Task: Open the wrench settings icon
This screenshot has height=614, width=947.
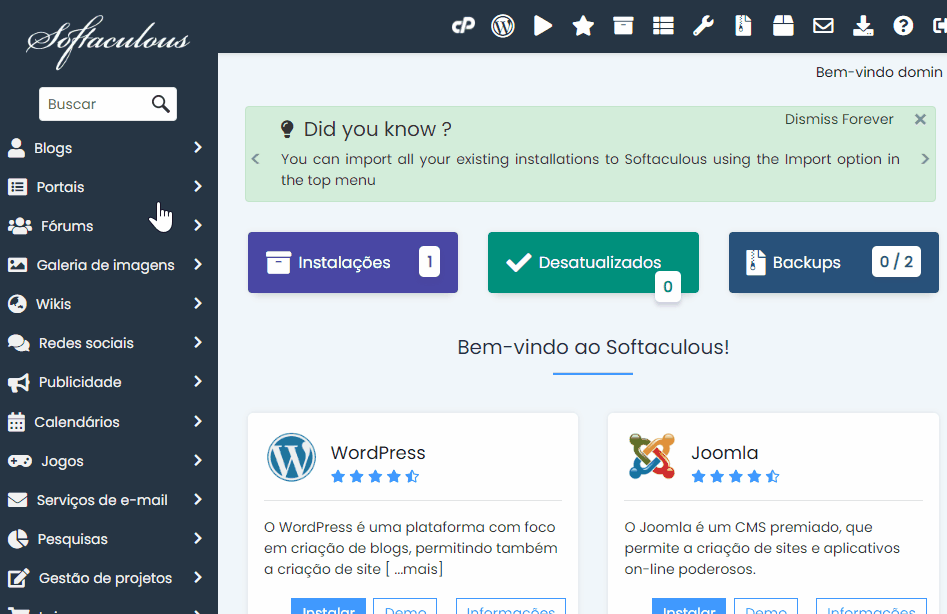Action: [703, 26]
